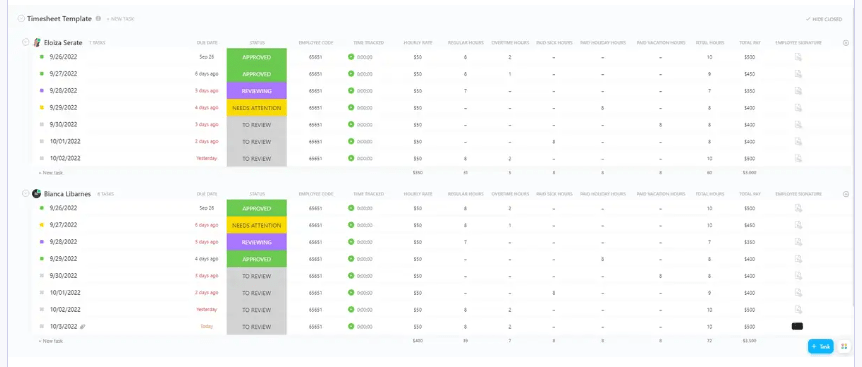Start timer on Eloiza's 9/29/2022 row

click(351, 108)
